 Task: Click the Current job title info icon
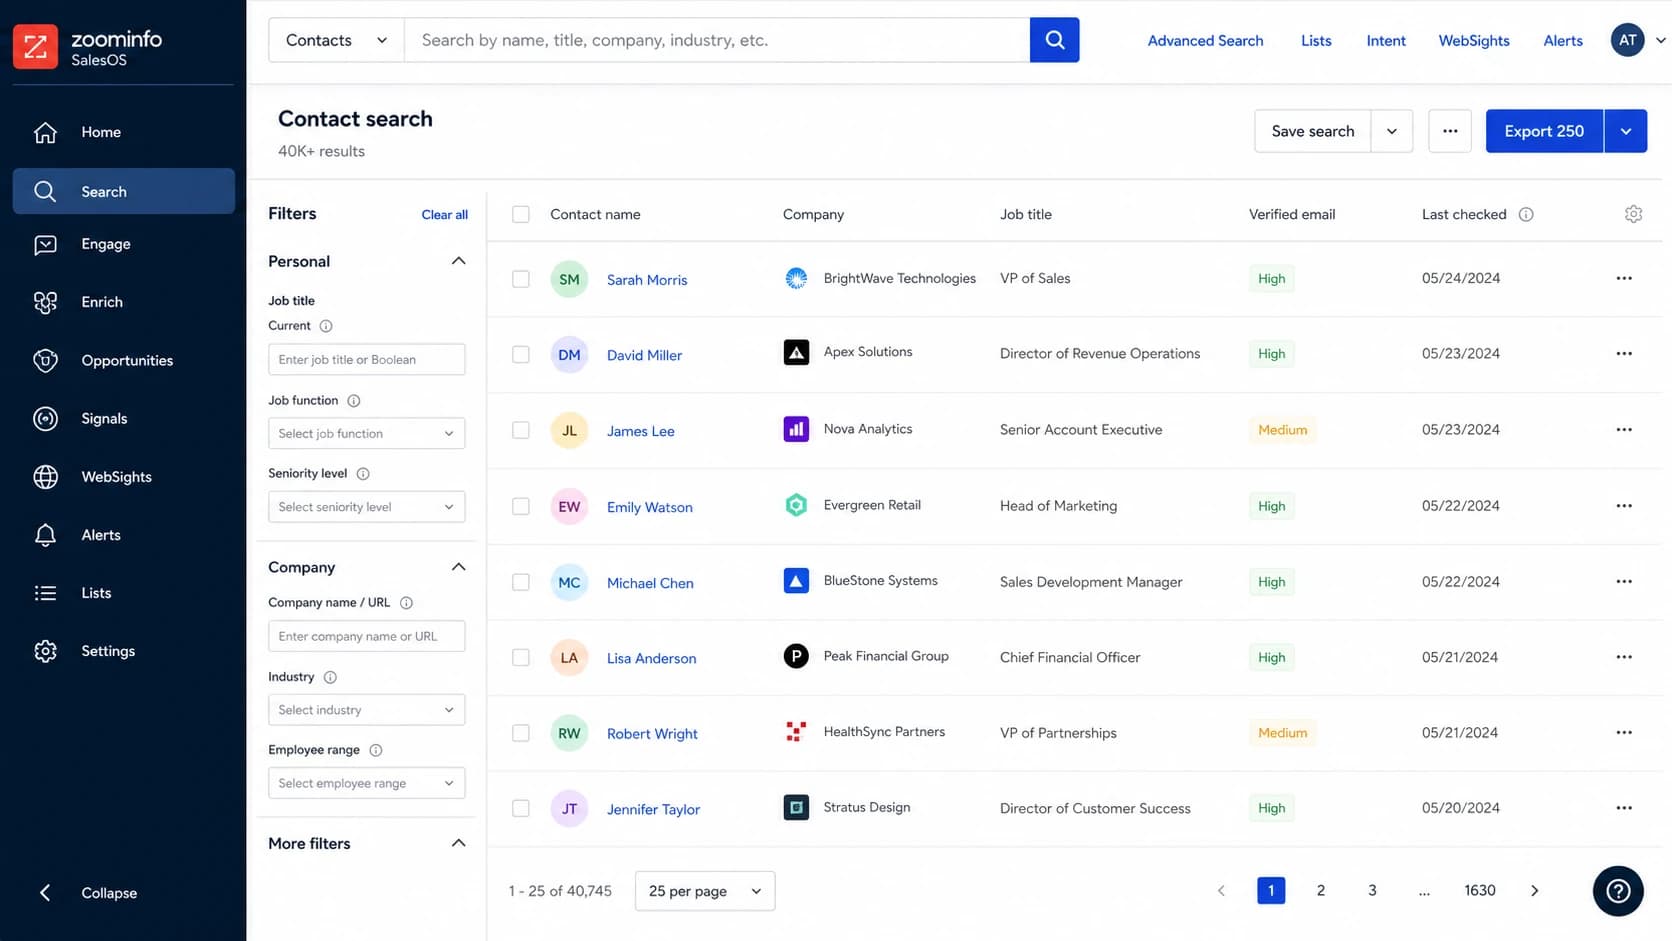pyautogui.click(x=326, y=326)
